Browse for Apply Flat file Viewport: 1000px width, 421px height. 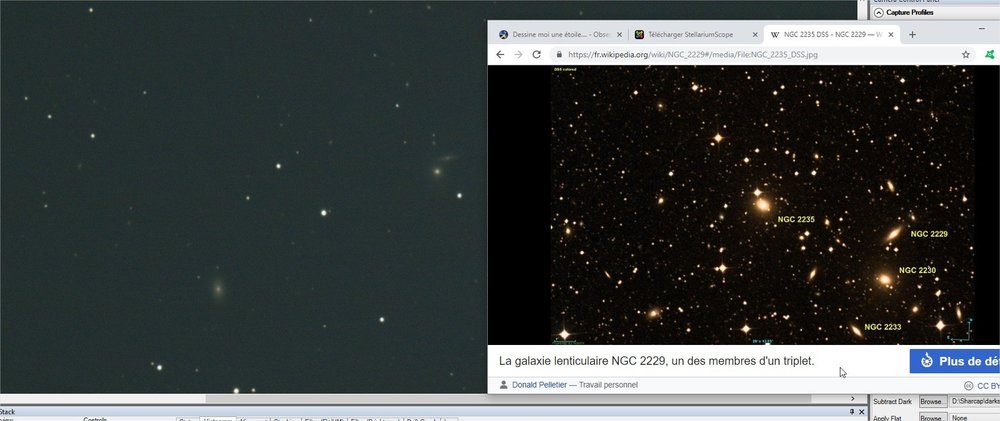click(x=932, y=418)
